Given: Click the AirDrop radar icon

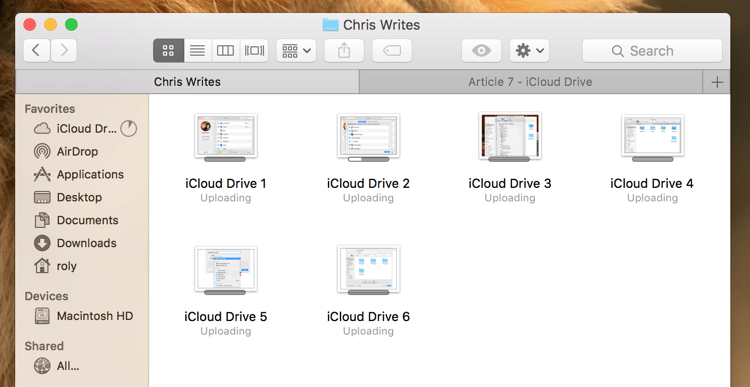Looking at the screenshot, I should pos(42,152).
